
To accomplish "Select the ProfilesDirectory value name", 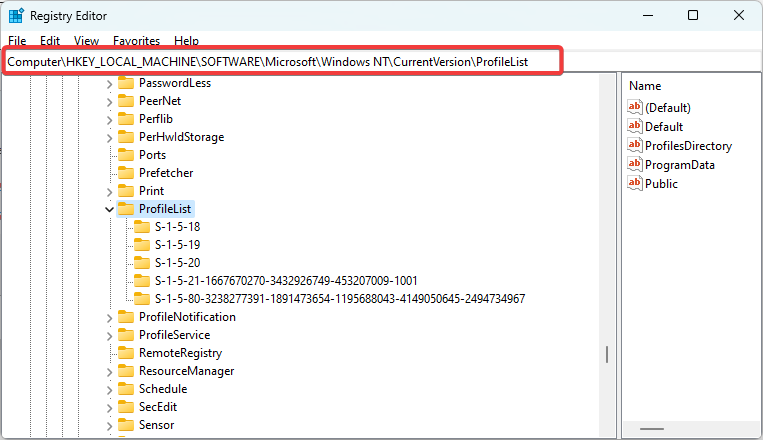I will (689, 146).
